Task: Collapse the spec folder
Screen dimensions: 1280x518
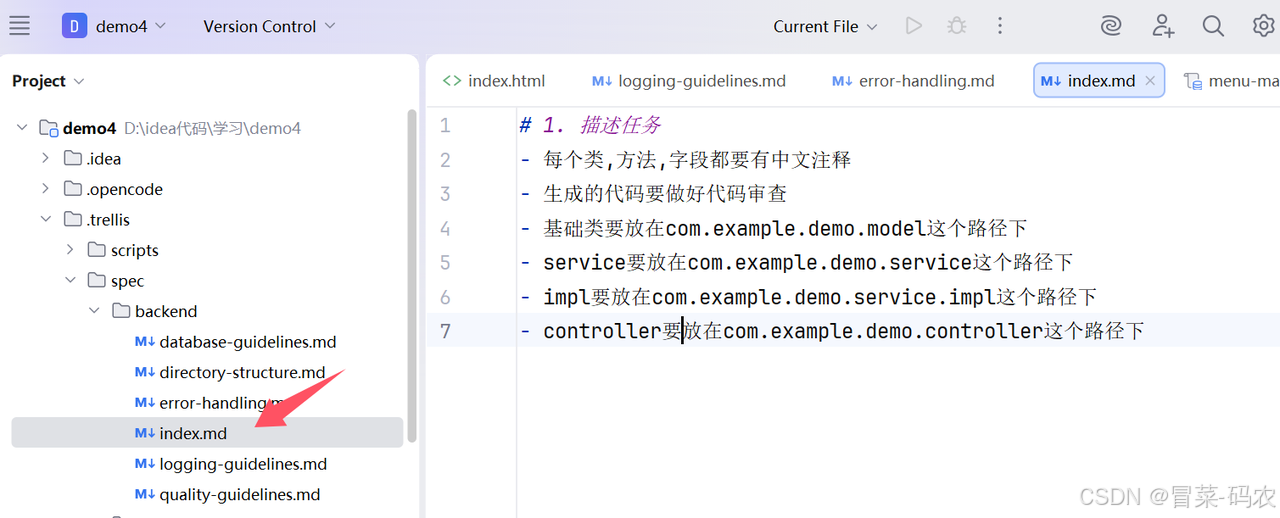Action: tap(70, 281)
